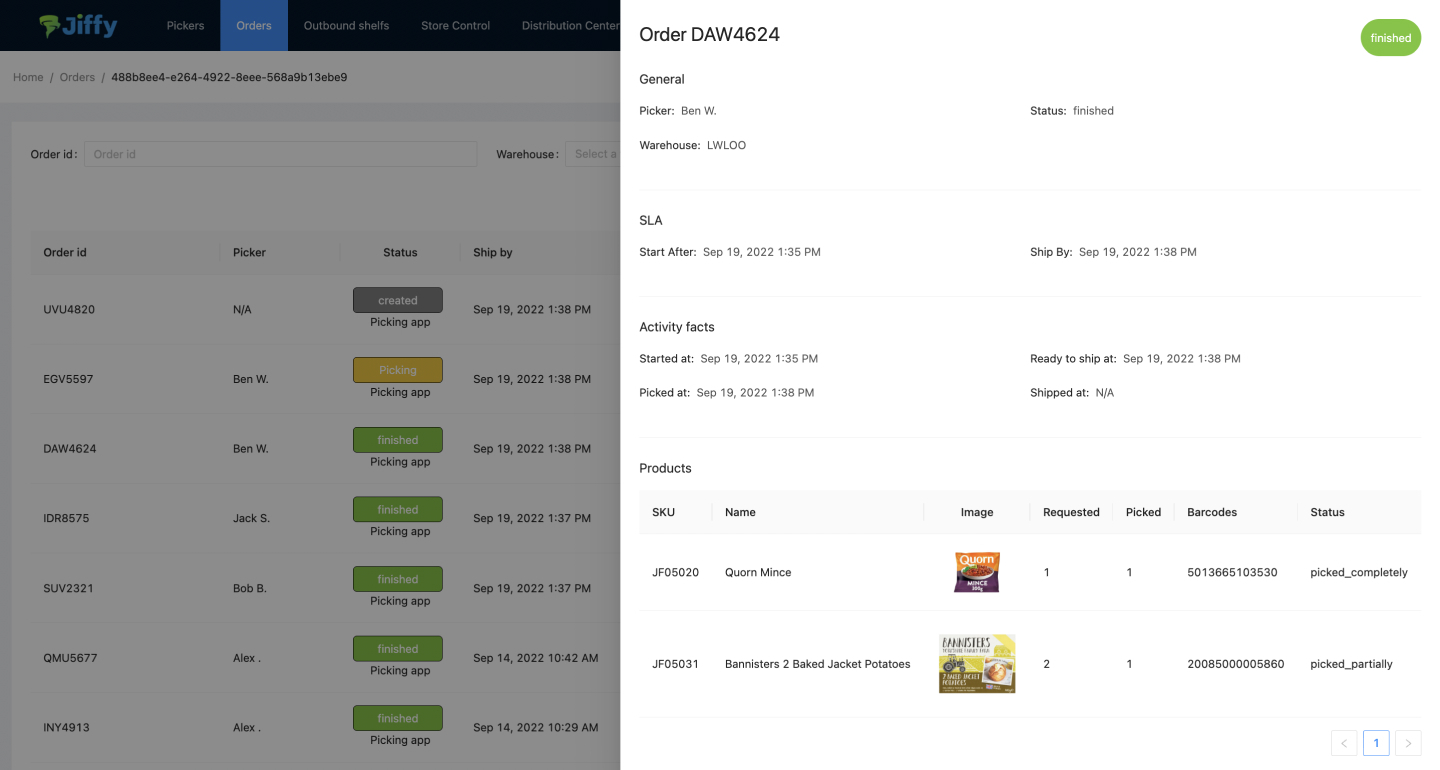Image resolution: width=1440 pixels, height=770 pixels.
Task: Click Orders breadcrumb link
Action: [77, 77]
